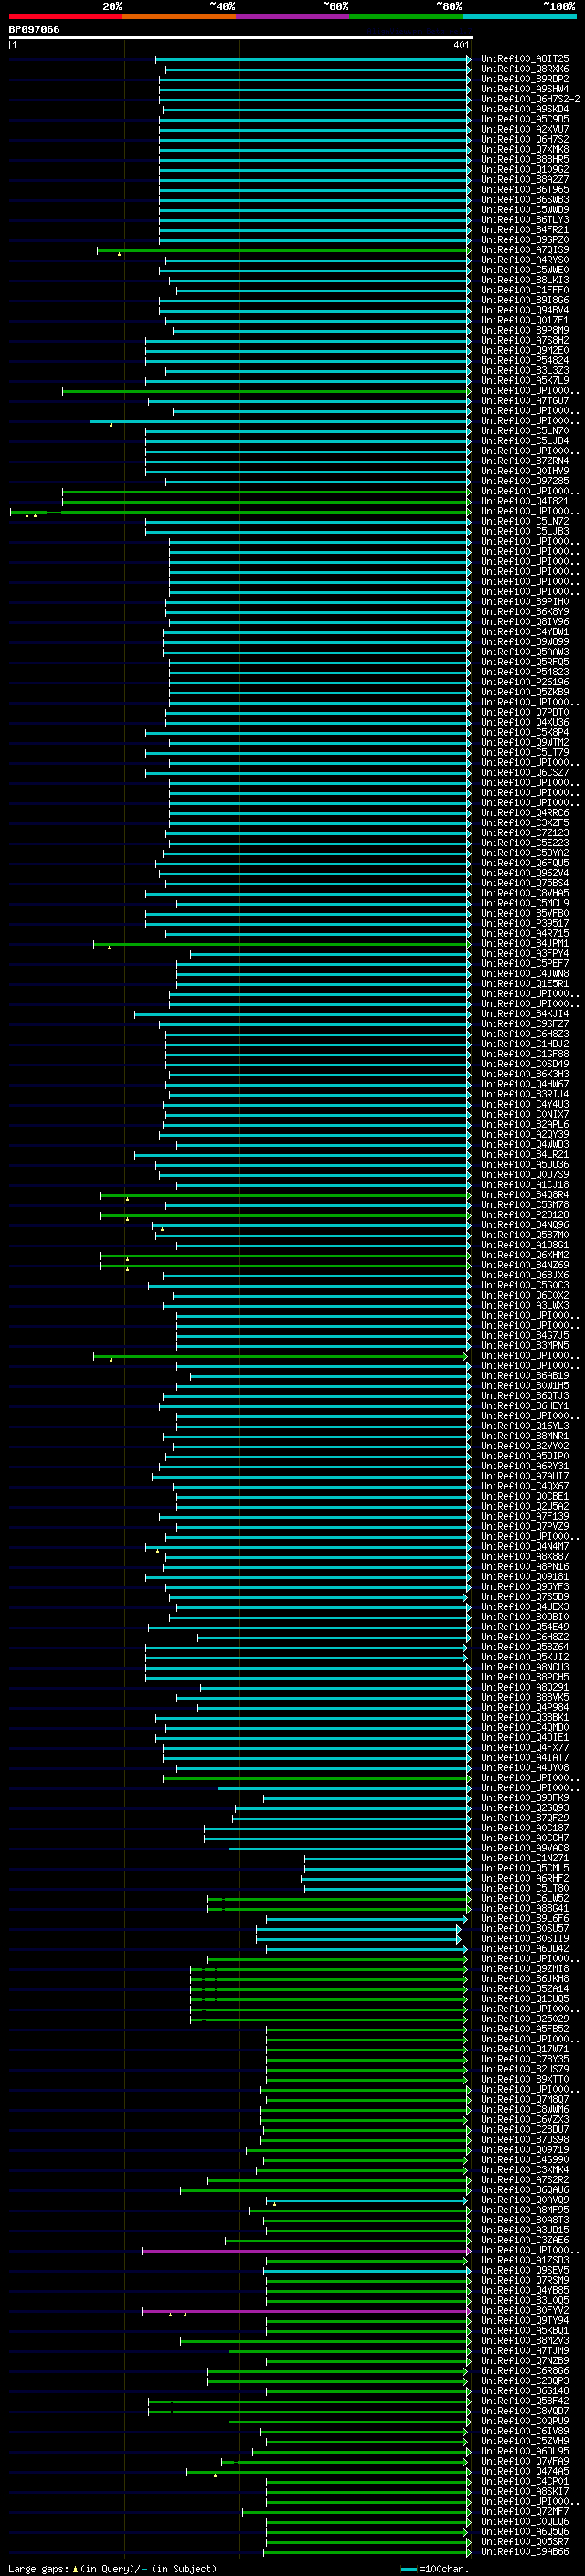This screenshot has height=2576, width=585.
Task: Click the UniRef100_Q4T821 hit label
Action: (x=525, y=501)
